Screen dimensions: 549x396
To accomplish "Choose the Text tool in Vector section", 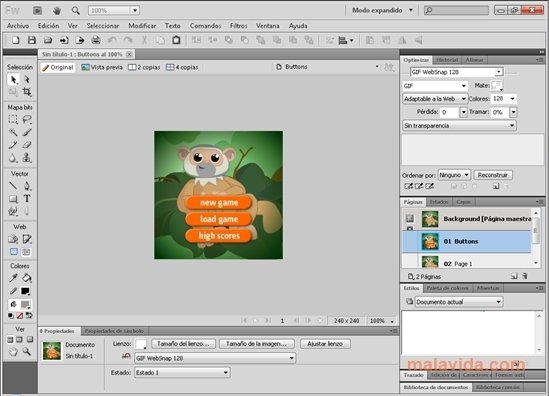I will pyautogui.click(x=27, y=199).
